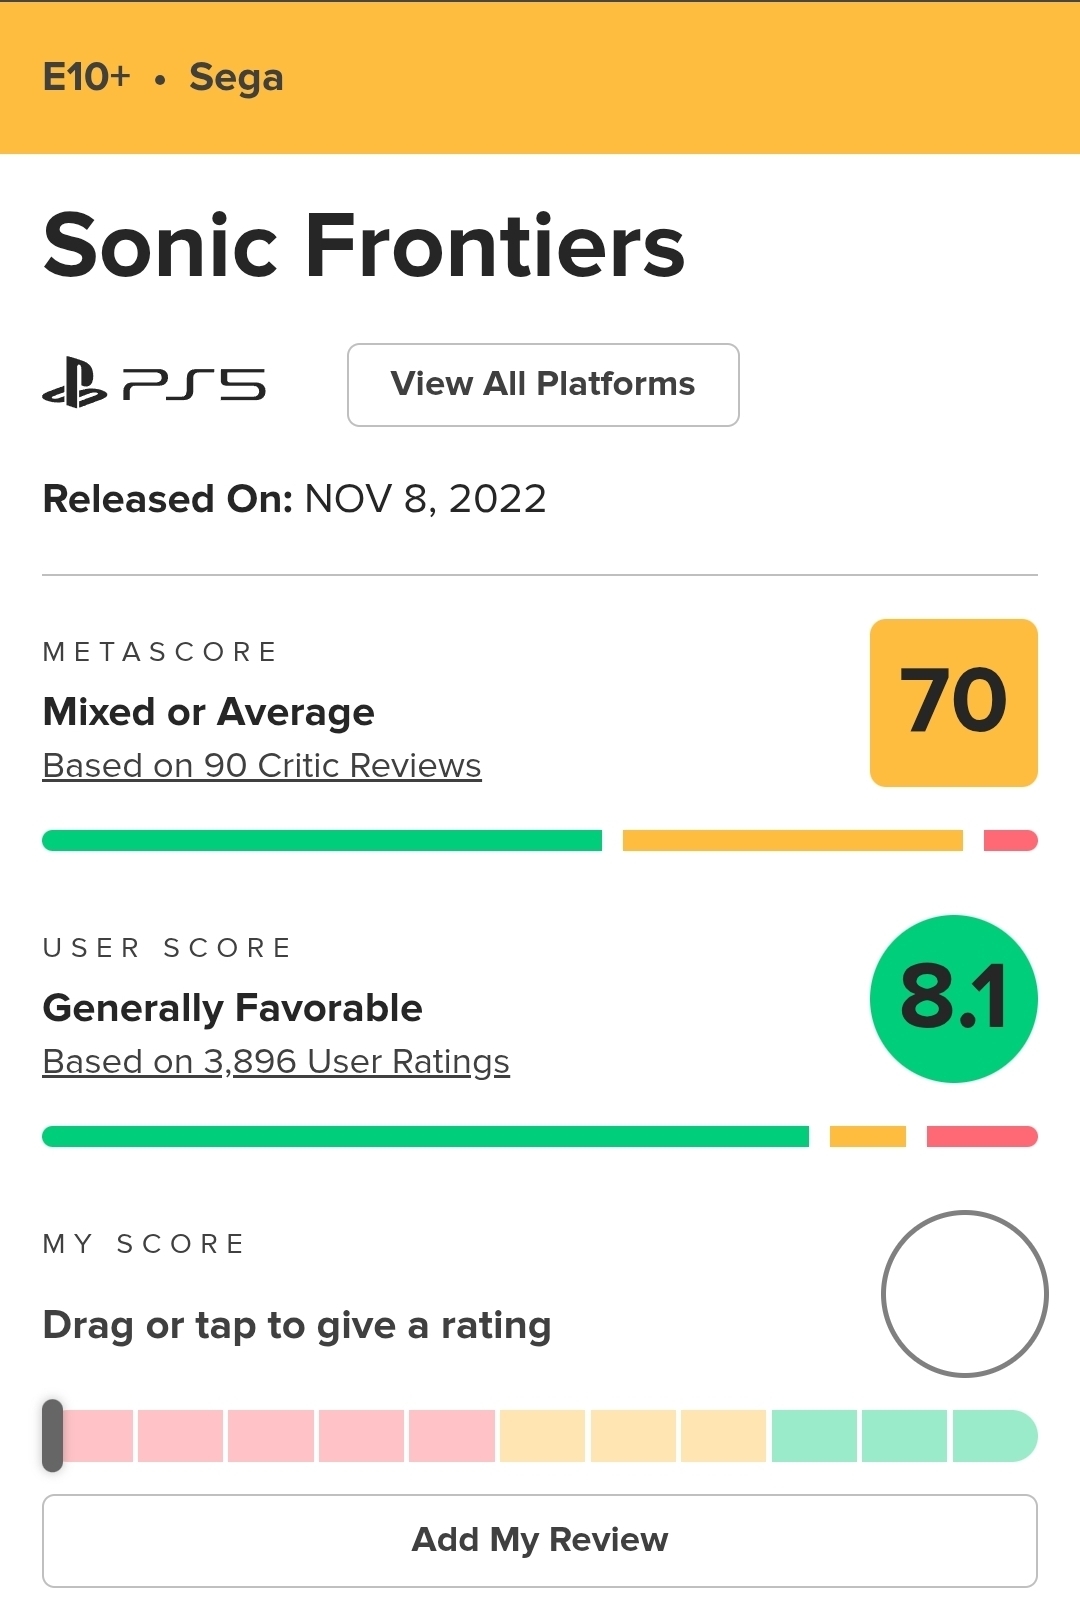Select the last yellow rating segment

point(723,1436)
